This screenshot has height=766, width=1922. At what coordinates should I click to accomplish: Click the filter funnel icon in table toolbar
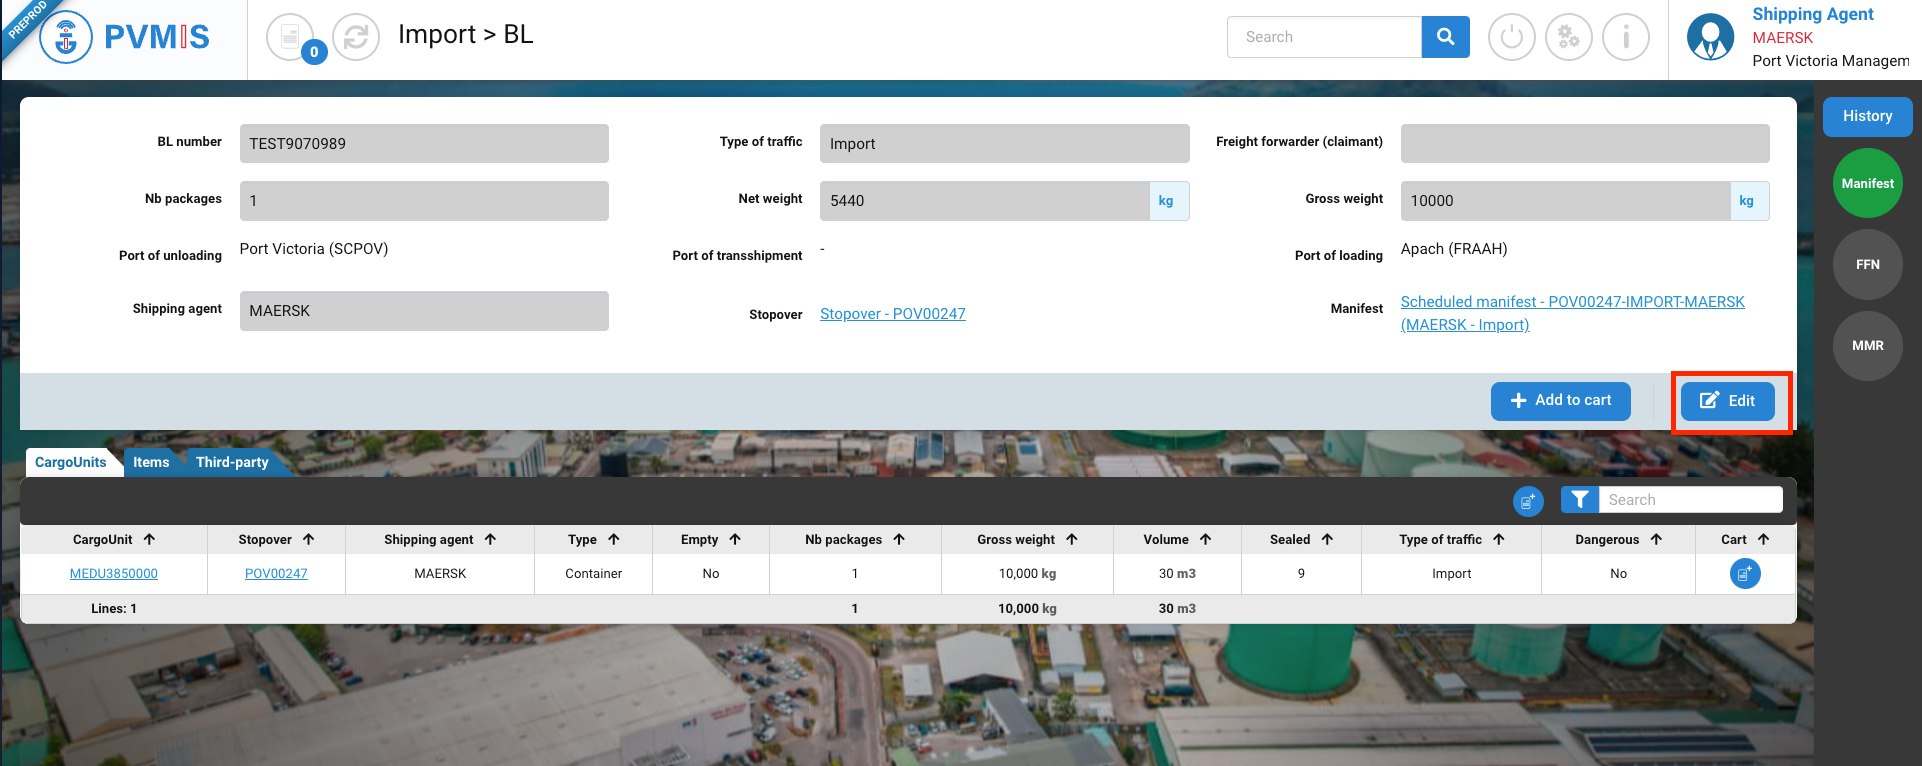(1579, 500)
